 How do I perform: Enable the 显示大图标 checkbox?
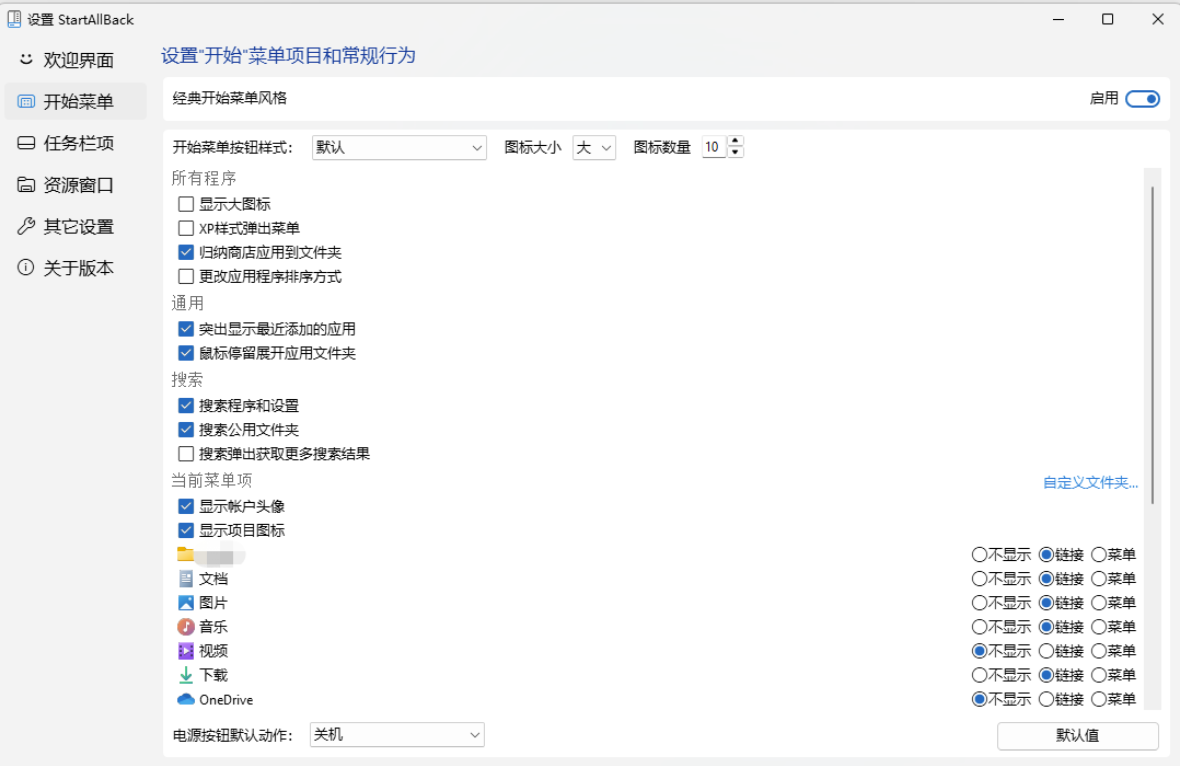point(186,203)
